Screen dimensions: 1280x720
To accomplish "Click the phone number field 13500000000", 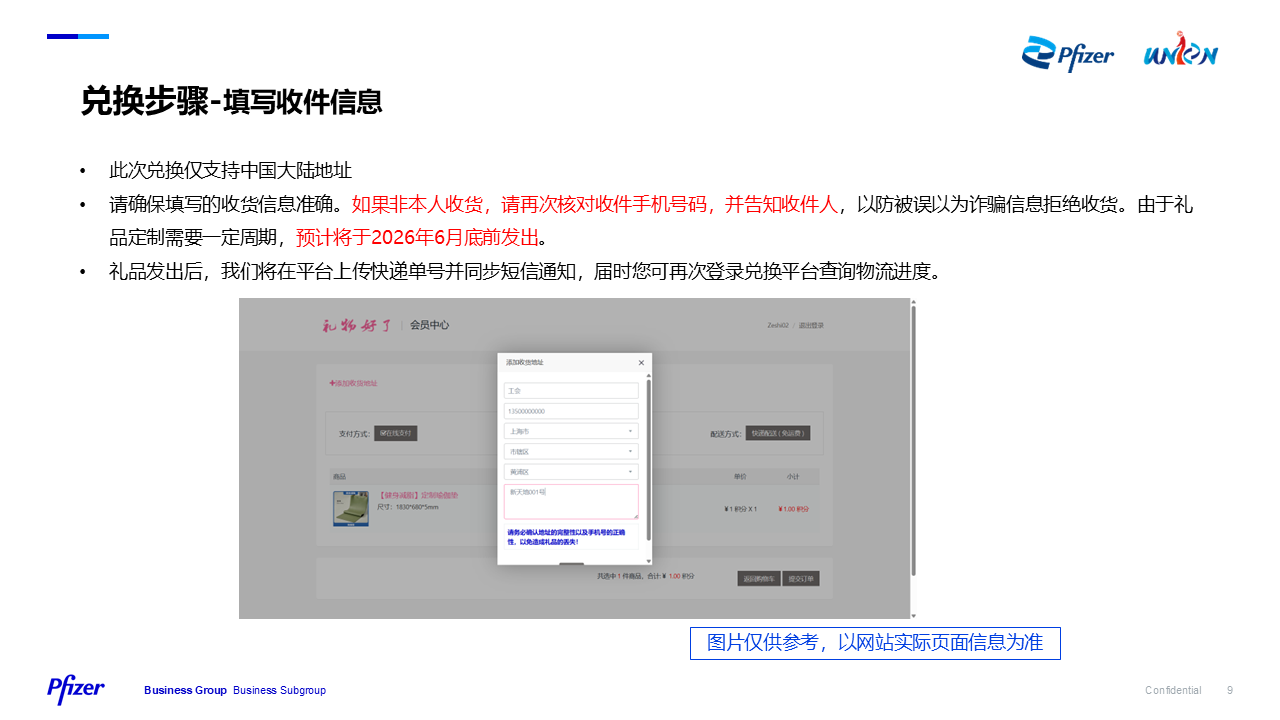I will click(571, 411).
